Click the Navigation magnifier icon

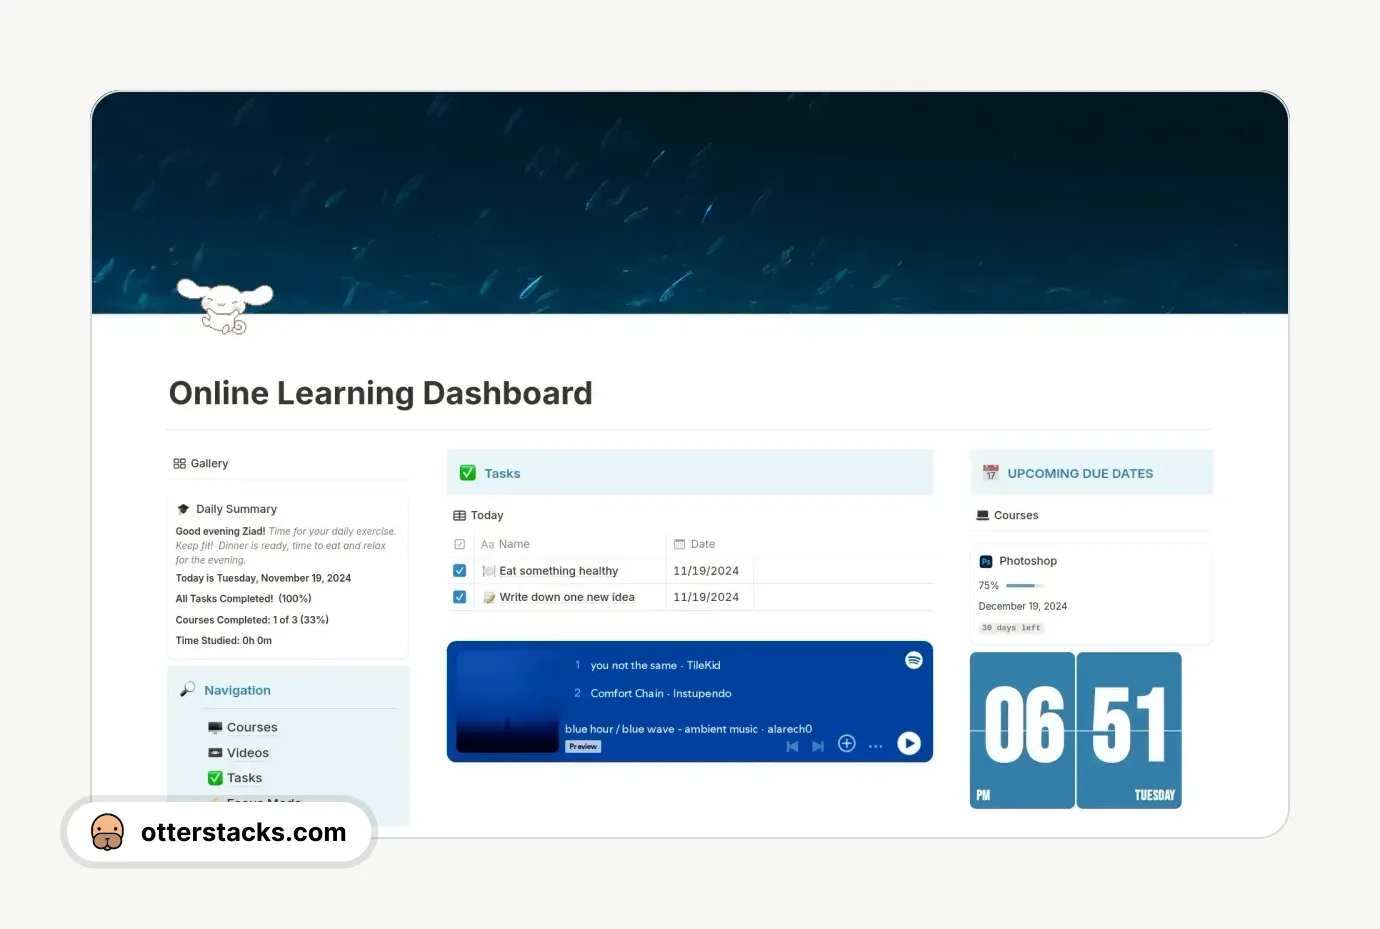187,689
